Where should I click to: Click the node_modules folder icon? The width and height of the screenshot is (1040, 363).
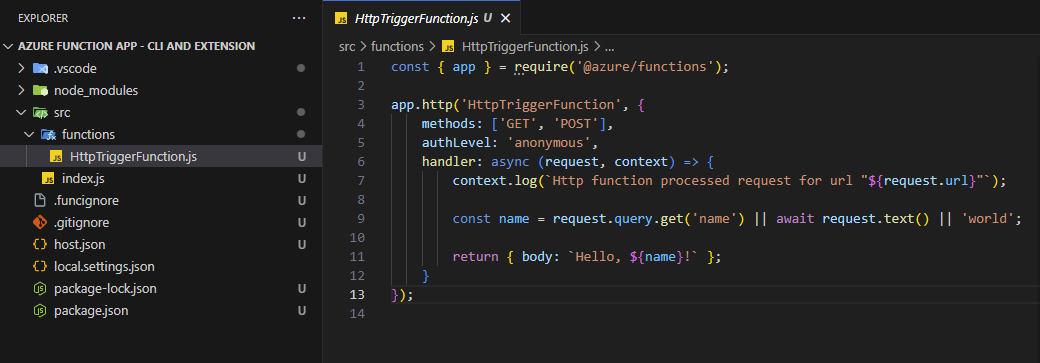click(40, 90)
